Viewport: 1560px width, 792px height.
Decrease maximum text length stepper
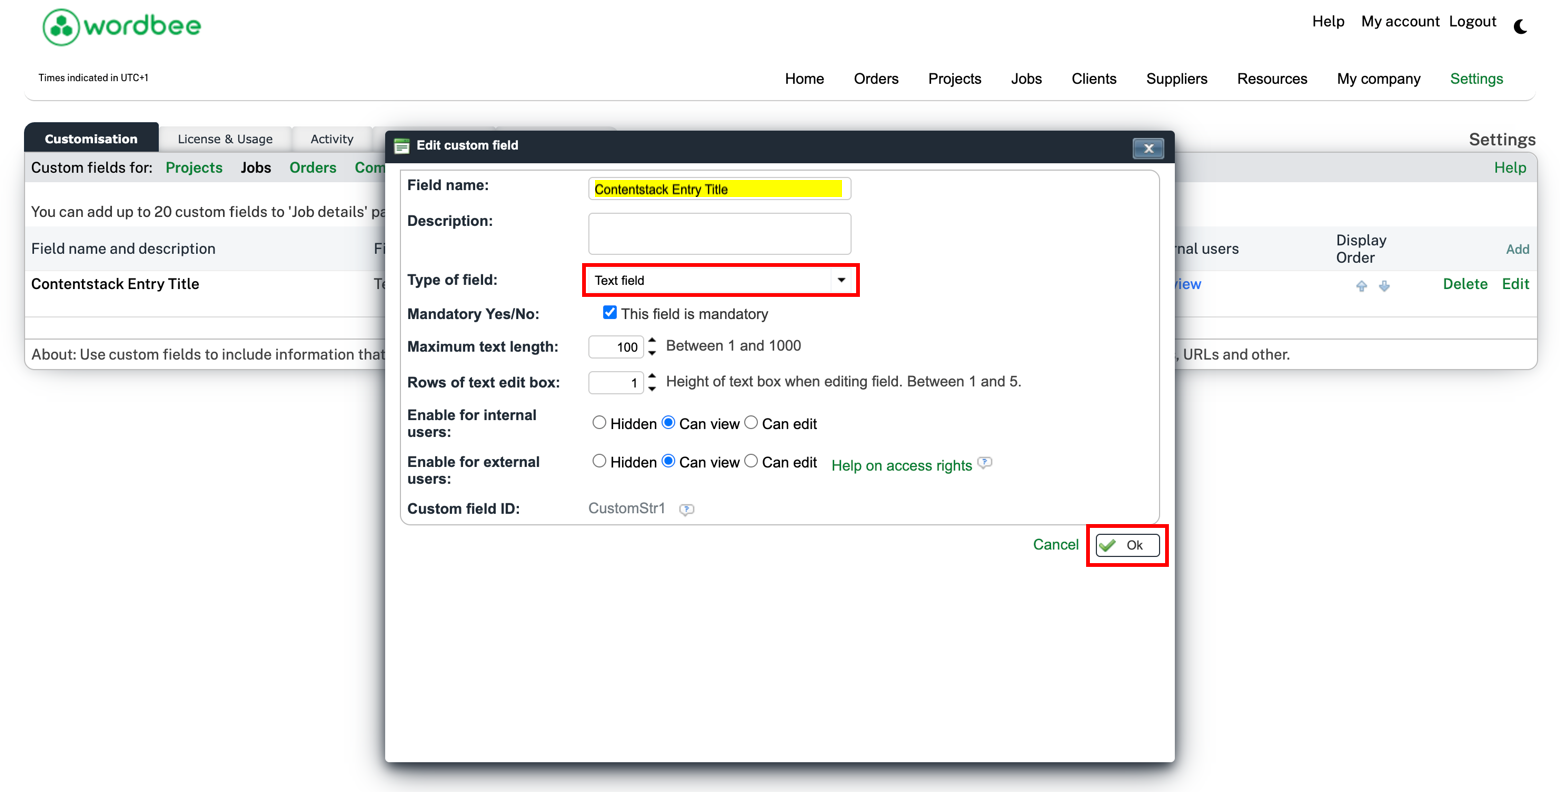[652, 353]
